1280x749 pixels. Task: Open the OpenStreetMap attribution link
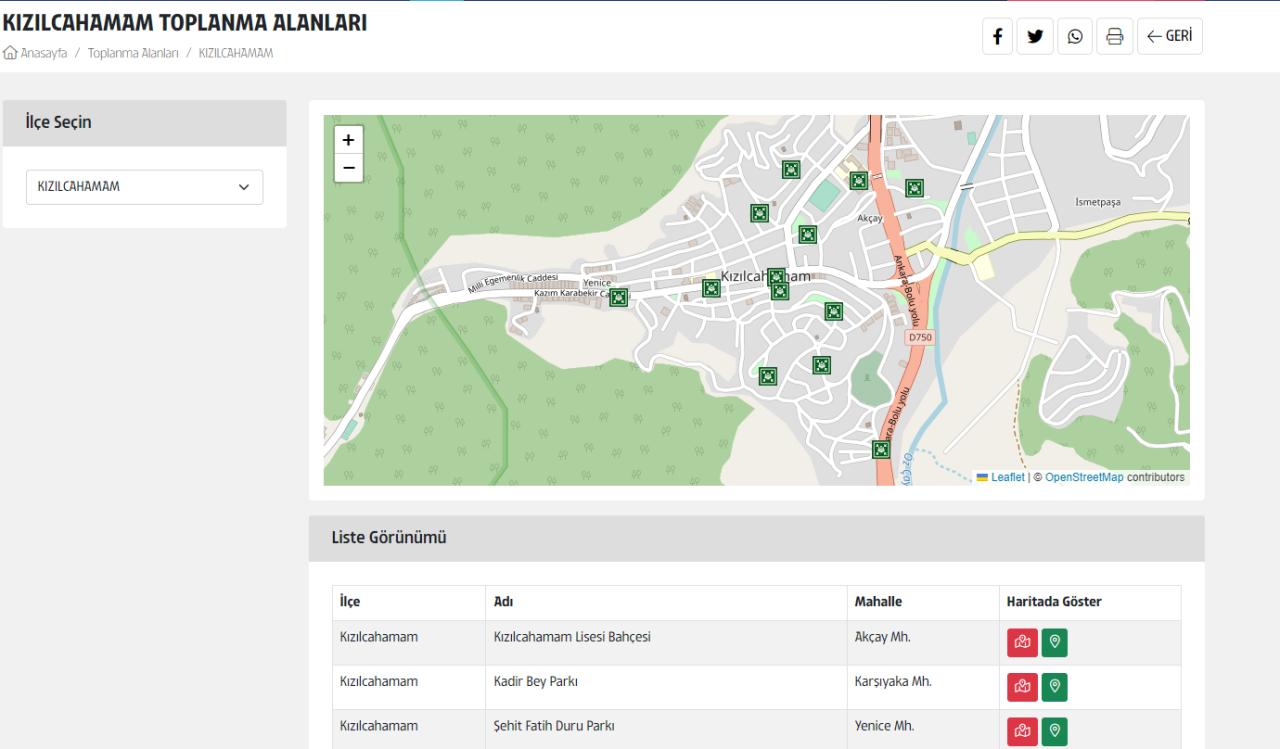pos(1084,477)
